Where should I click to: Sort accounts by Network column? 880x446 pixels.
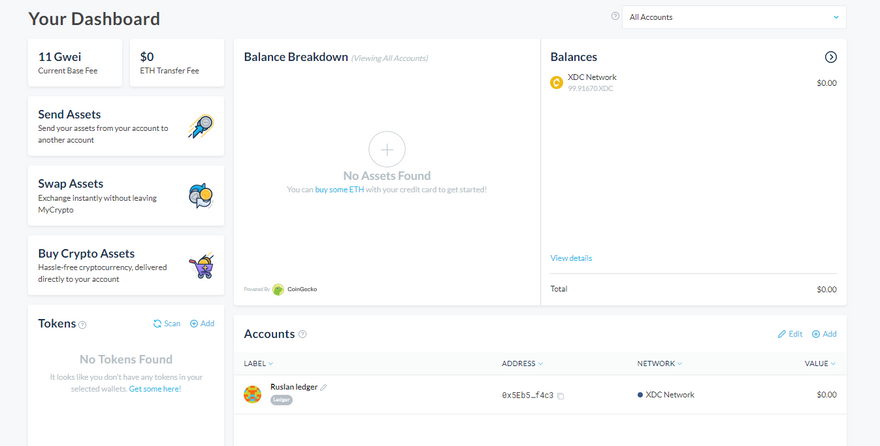click(x=659, y=363)
